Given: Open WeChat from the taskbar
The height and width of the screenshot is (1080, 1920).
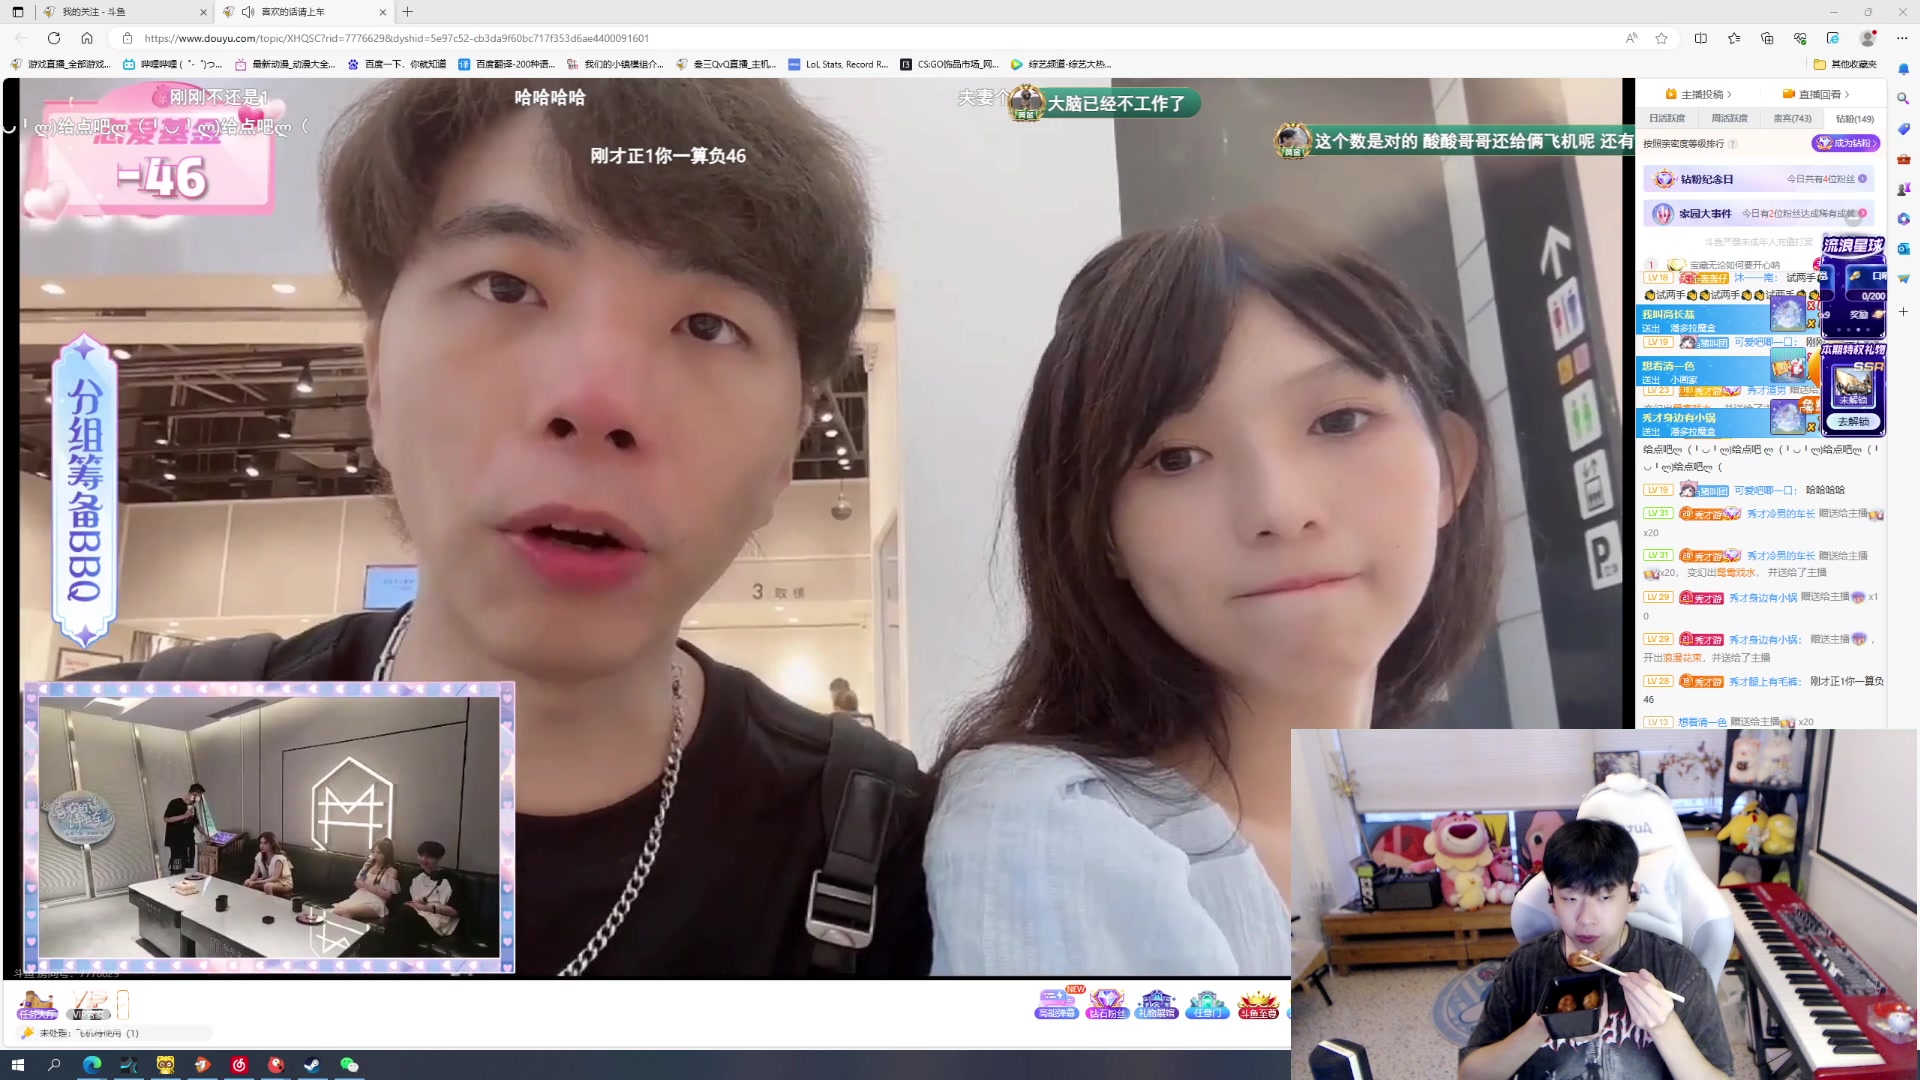Looking at the screenshot, I should [349, 1065].
